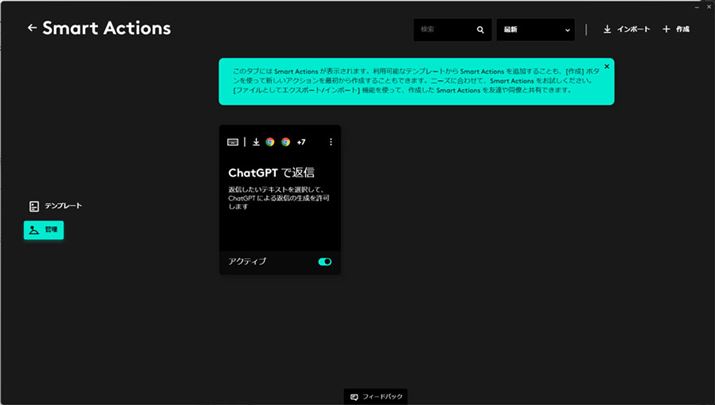Click the info banner text

[416, 81]
